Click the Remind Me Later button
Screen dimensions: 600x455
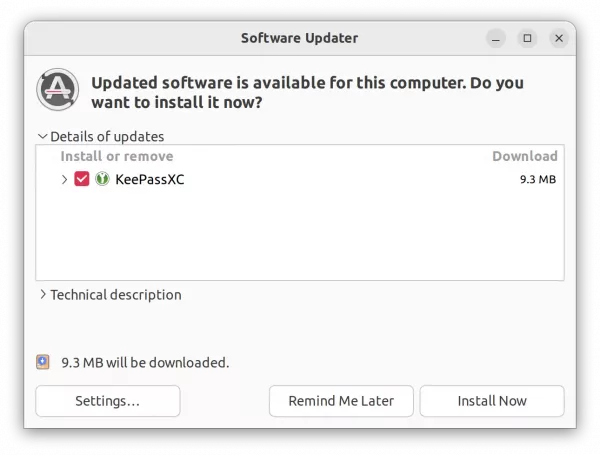point(341,401)
